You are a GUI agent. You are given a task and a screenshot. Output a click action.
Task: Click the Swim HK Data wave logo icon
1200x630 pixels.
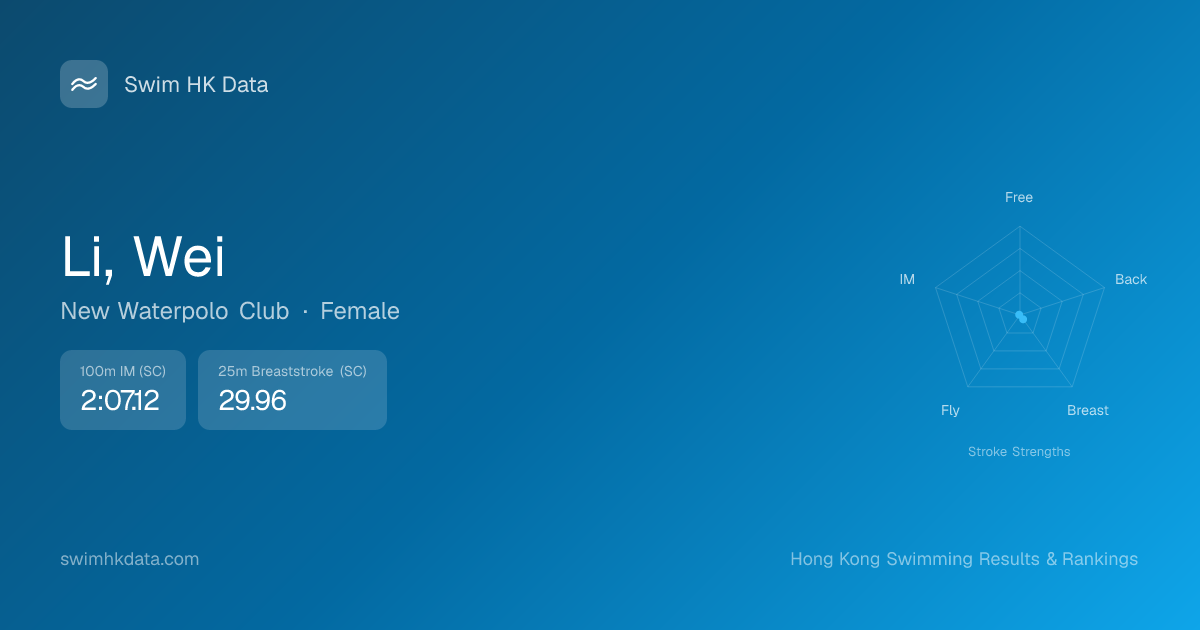(84, 84)
